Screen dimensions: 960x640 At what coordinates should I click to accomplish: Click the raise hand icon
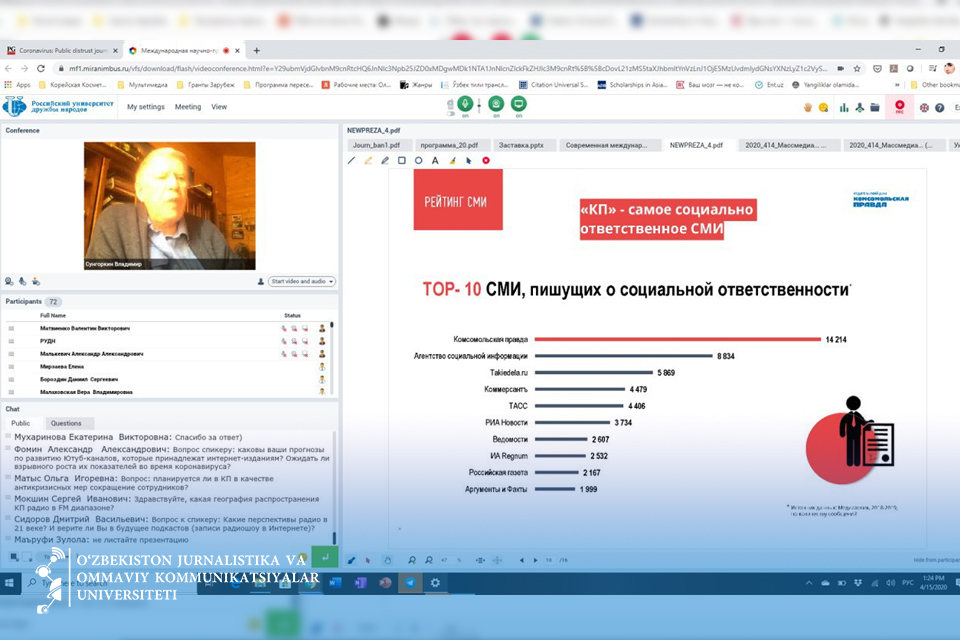coord(808,108)
